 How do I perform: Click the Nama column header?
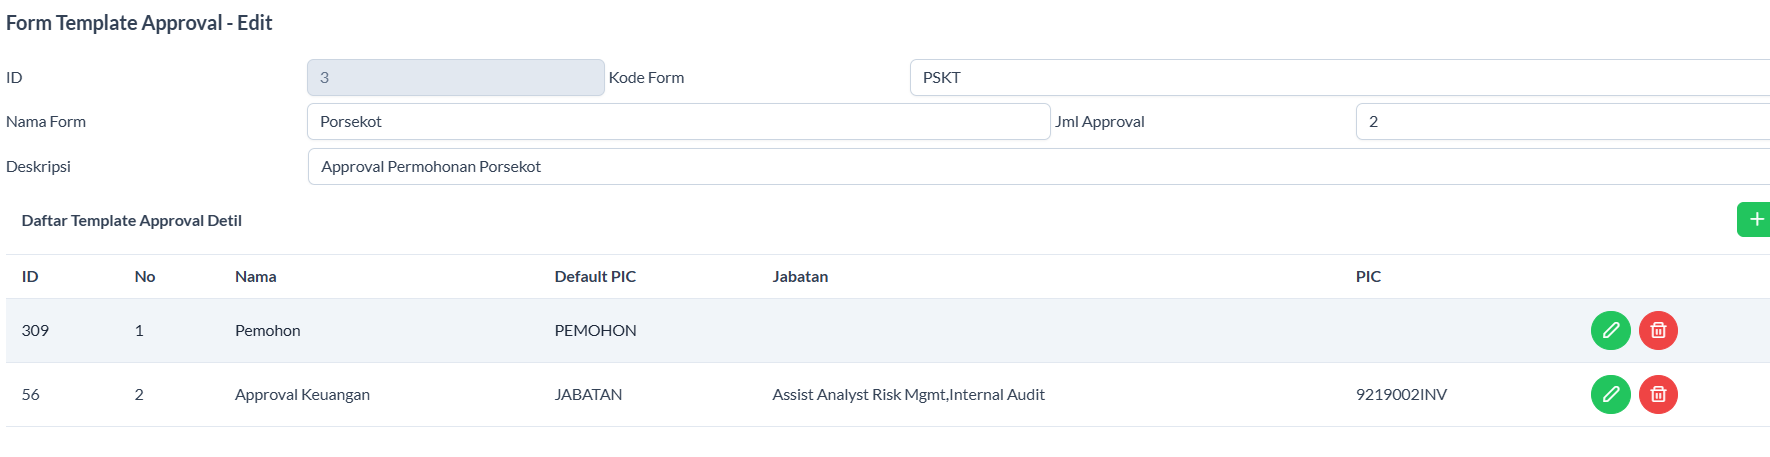coord(256,277)
